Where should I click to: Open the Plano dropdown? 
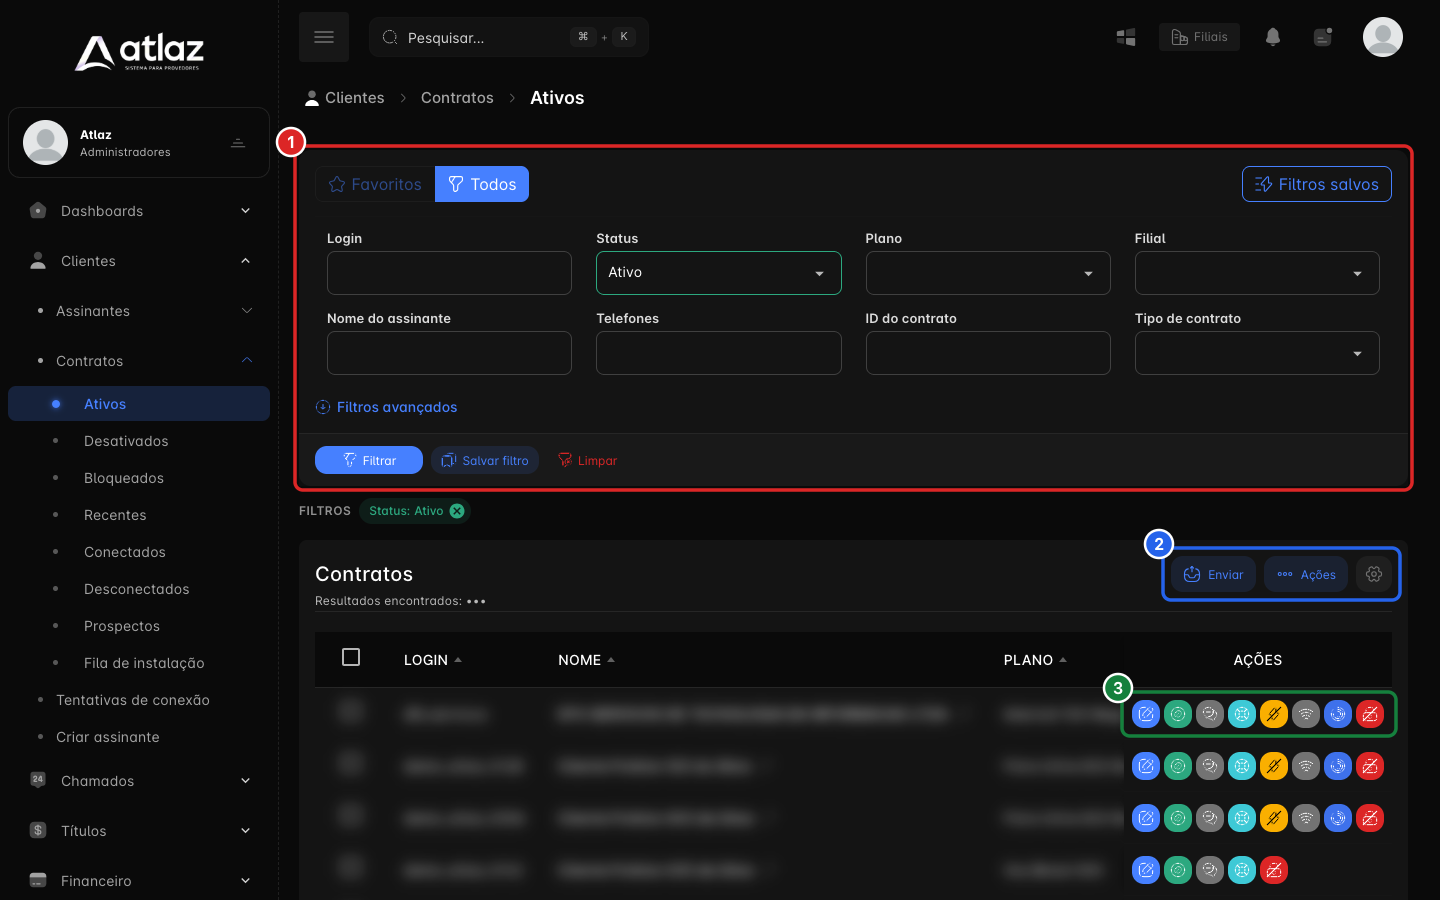[988, 273]
